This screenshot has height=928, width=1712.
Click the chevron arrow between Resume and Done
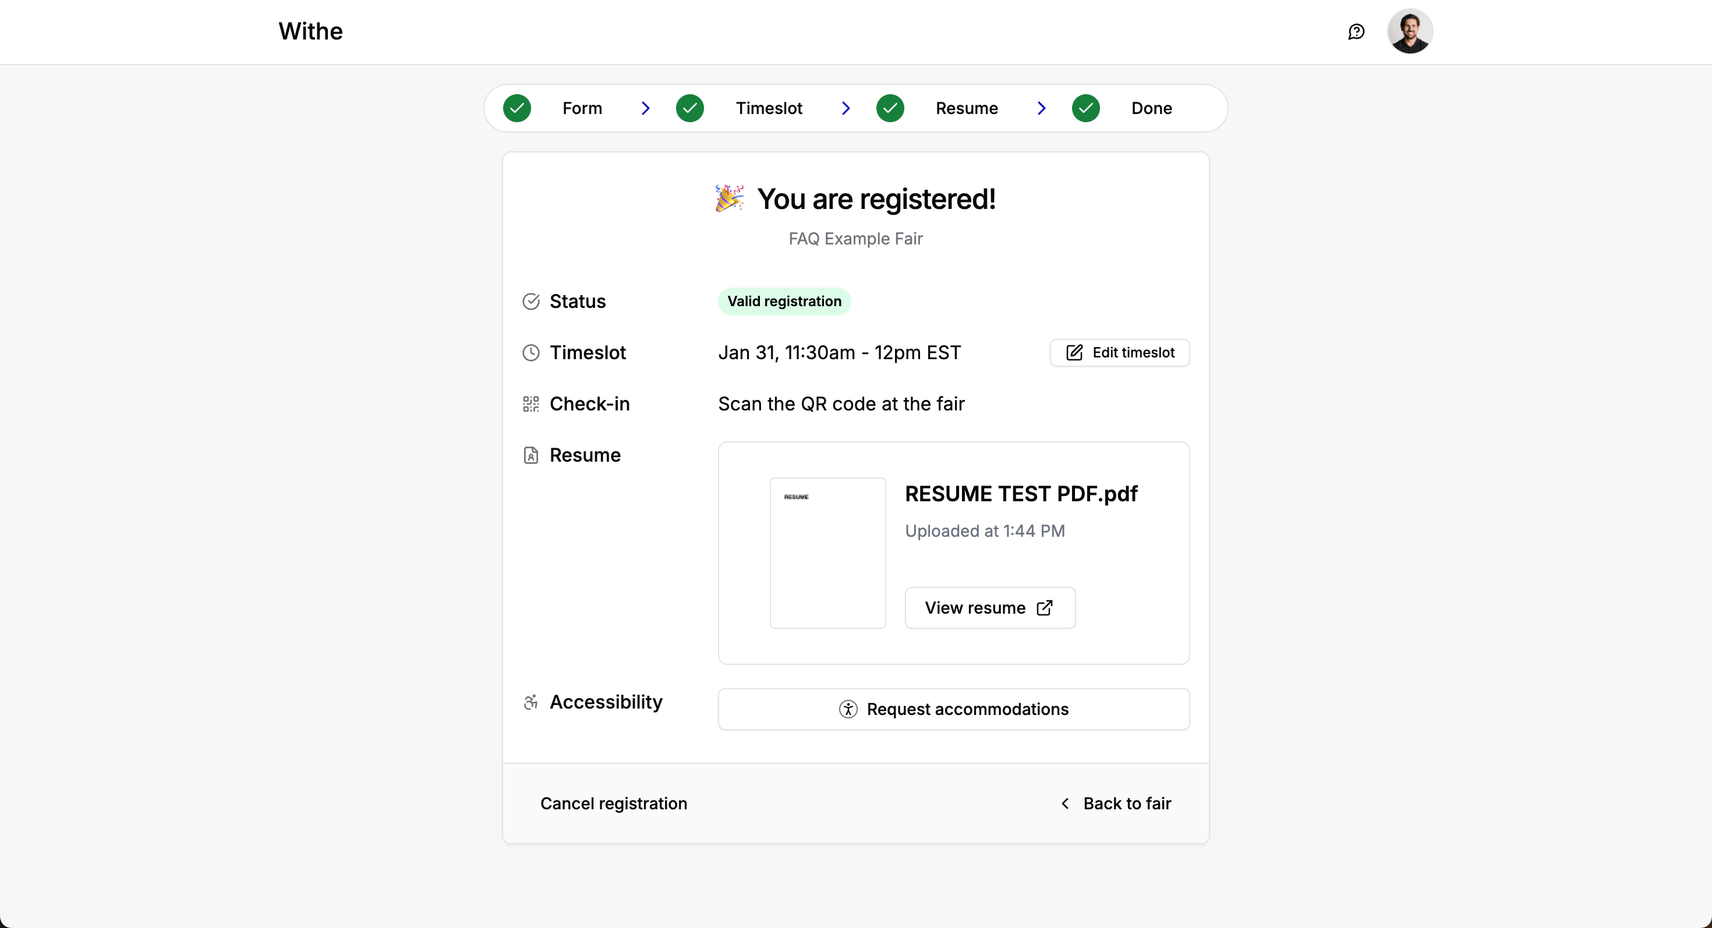coord(1042,108)
